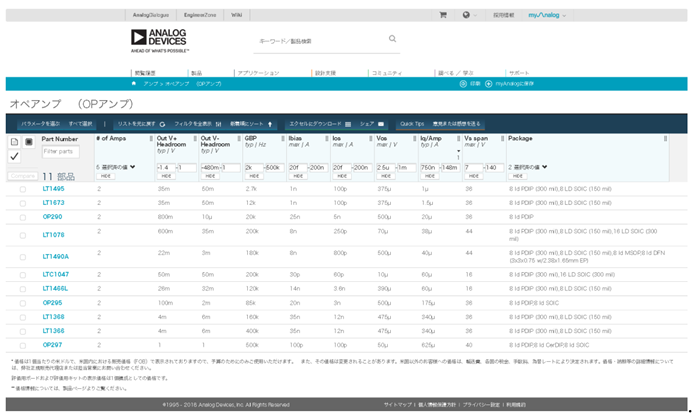
Task: Expand the Package values dropdown
Action: (545, 167)
